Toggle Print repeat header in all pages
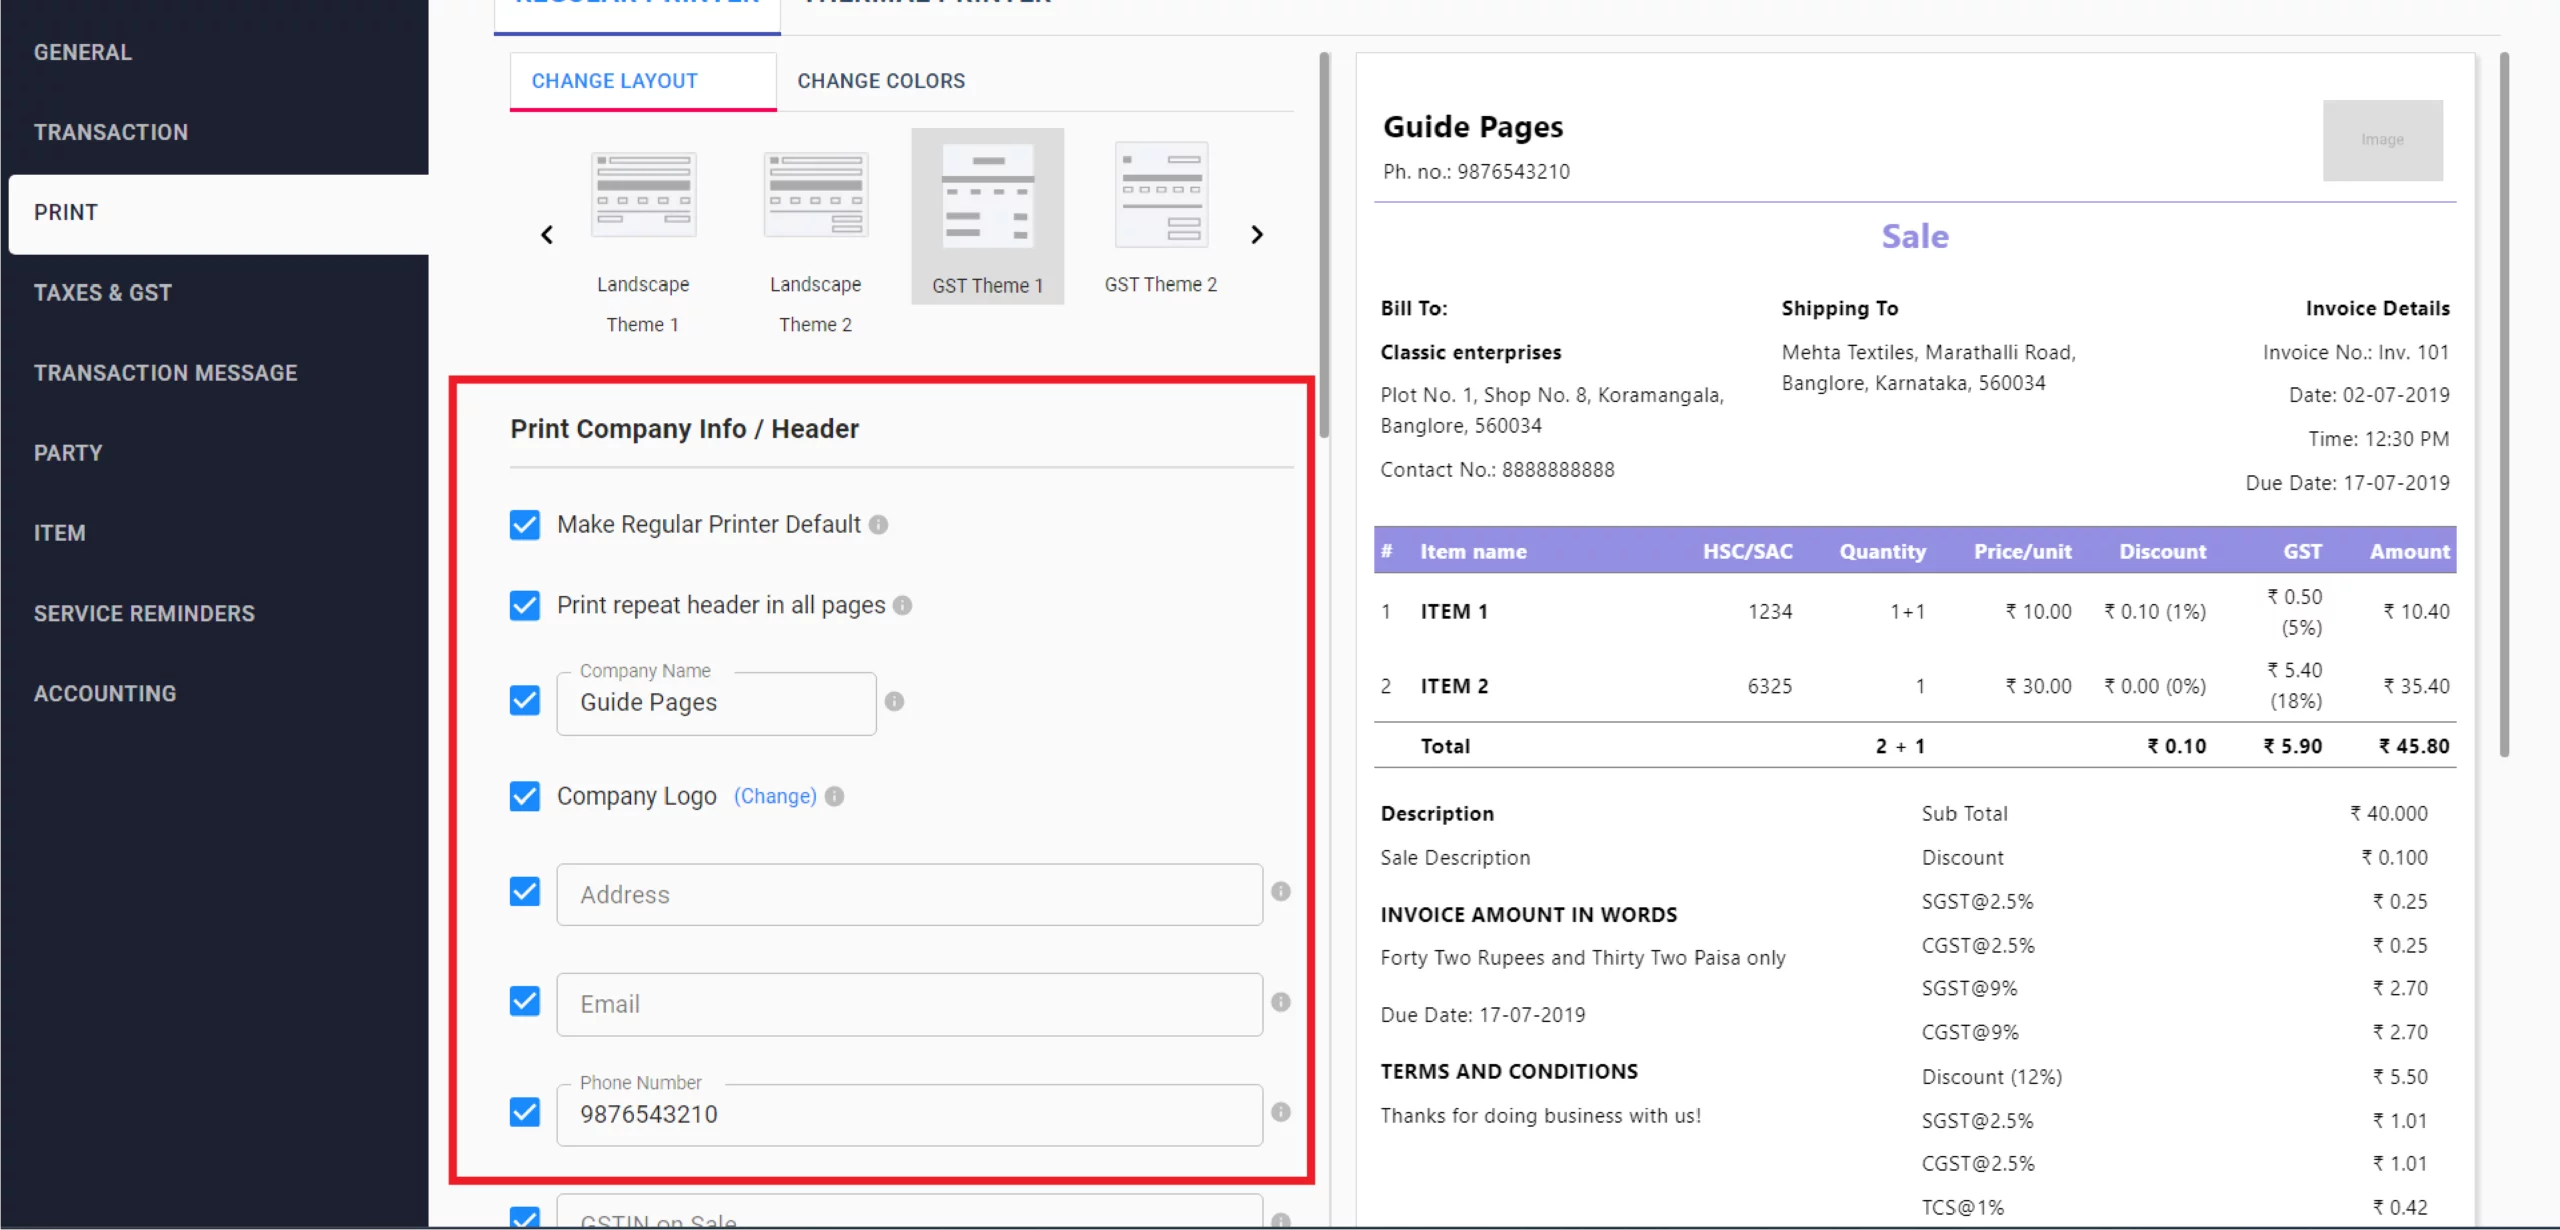 tap(525, 605)
